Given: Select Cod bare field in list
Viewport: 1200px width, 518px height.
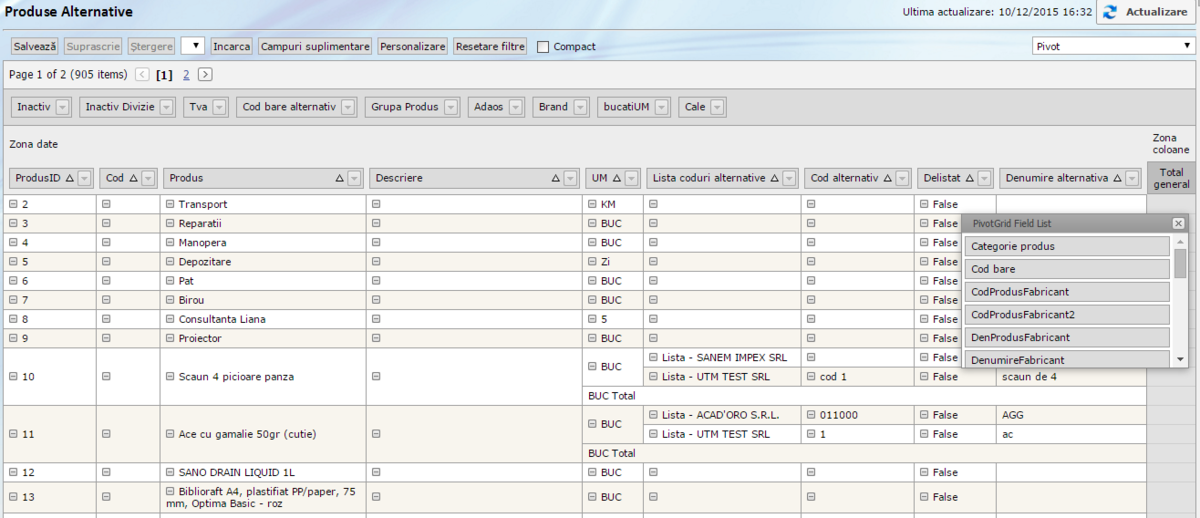Looking at the screenshot, I should pyautogui.click(x=1067, y=269).
